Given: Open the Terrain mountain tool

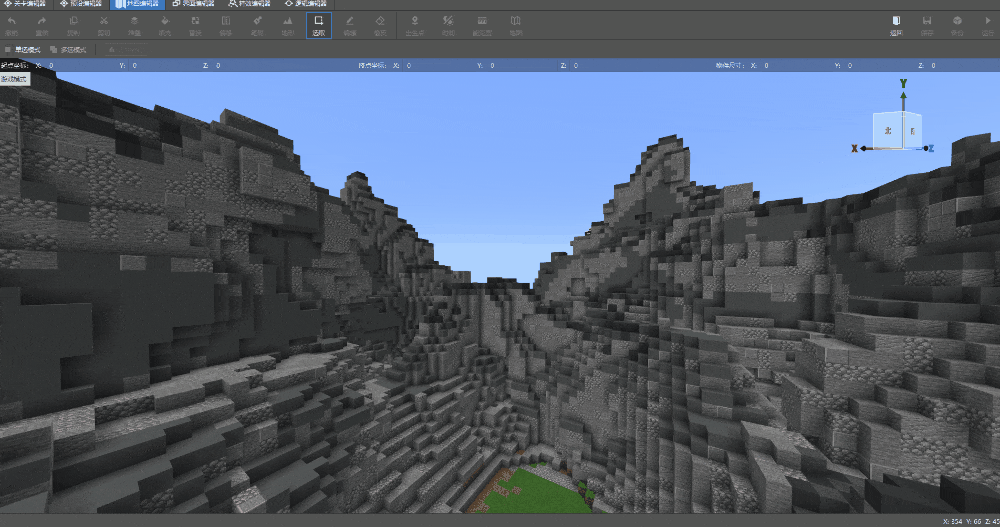Looking at the screenshot, I should coord(288,24).
